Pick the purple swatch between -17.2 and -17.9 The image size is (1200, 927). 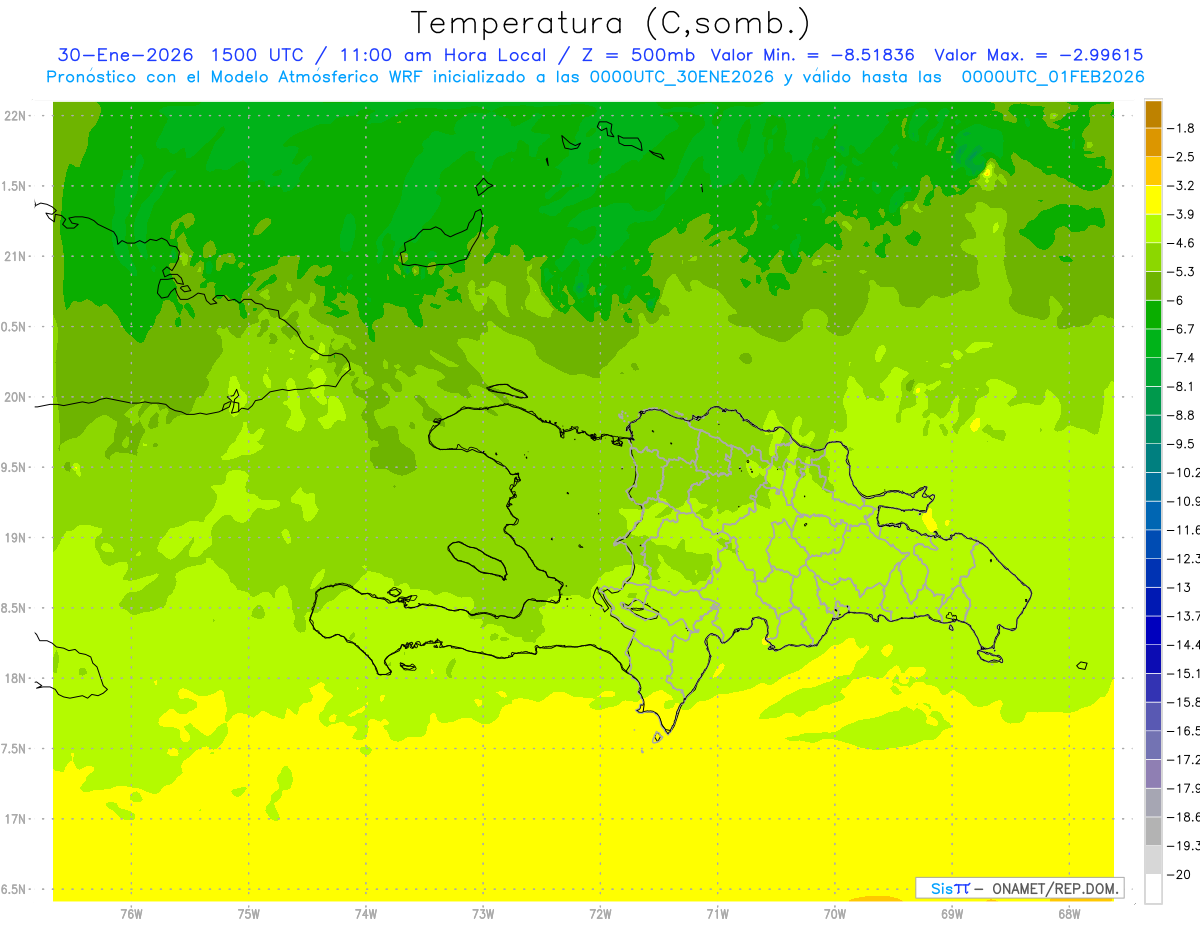(1153, 774)
